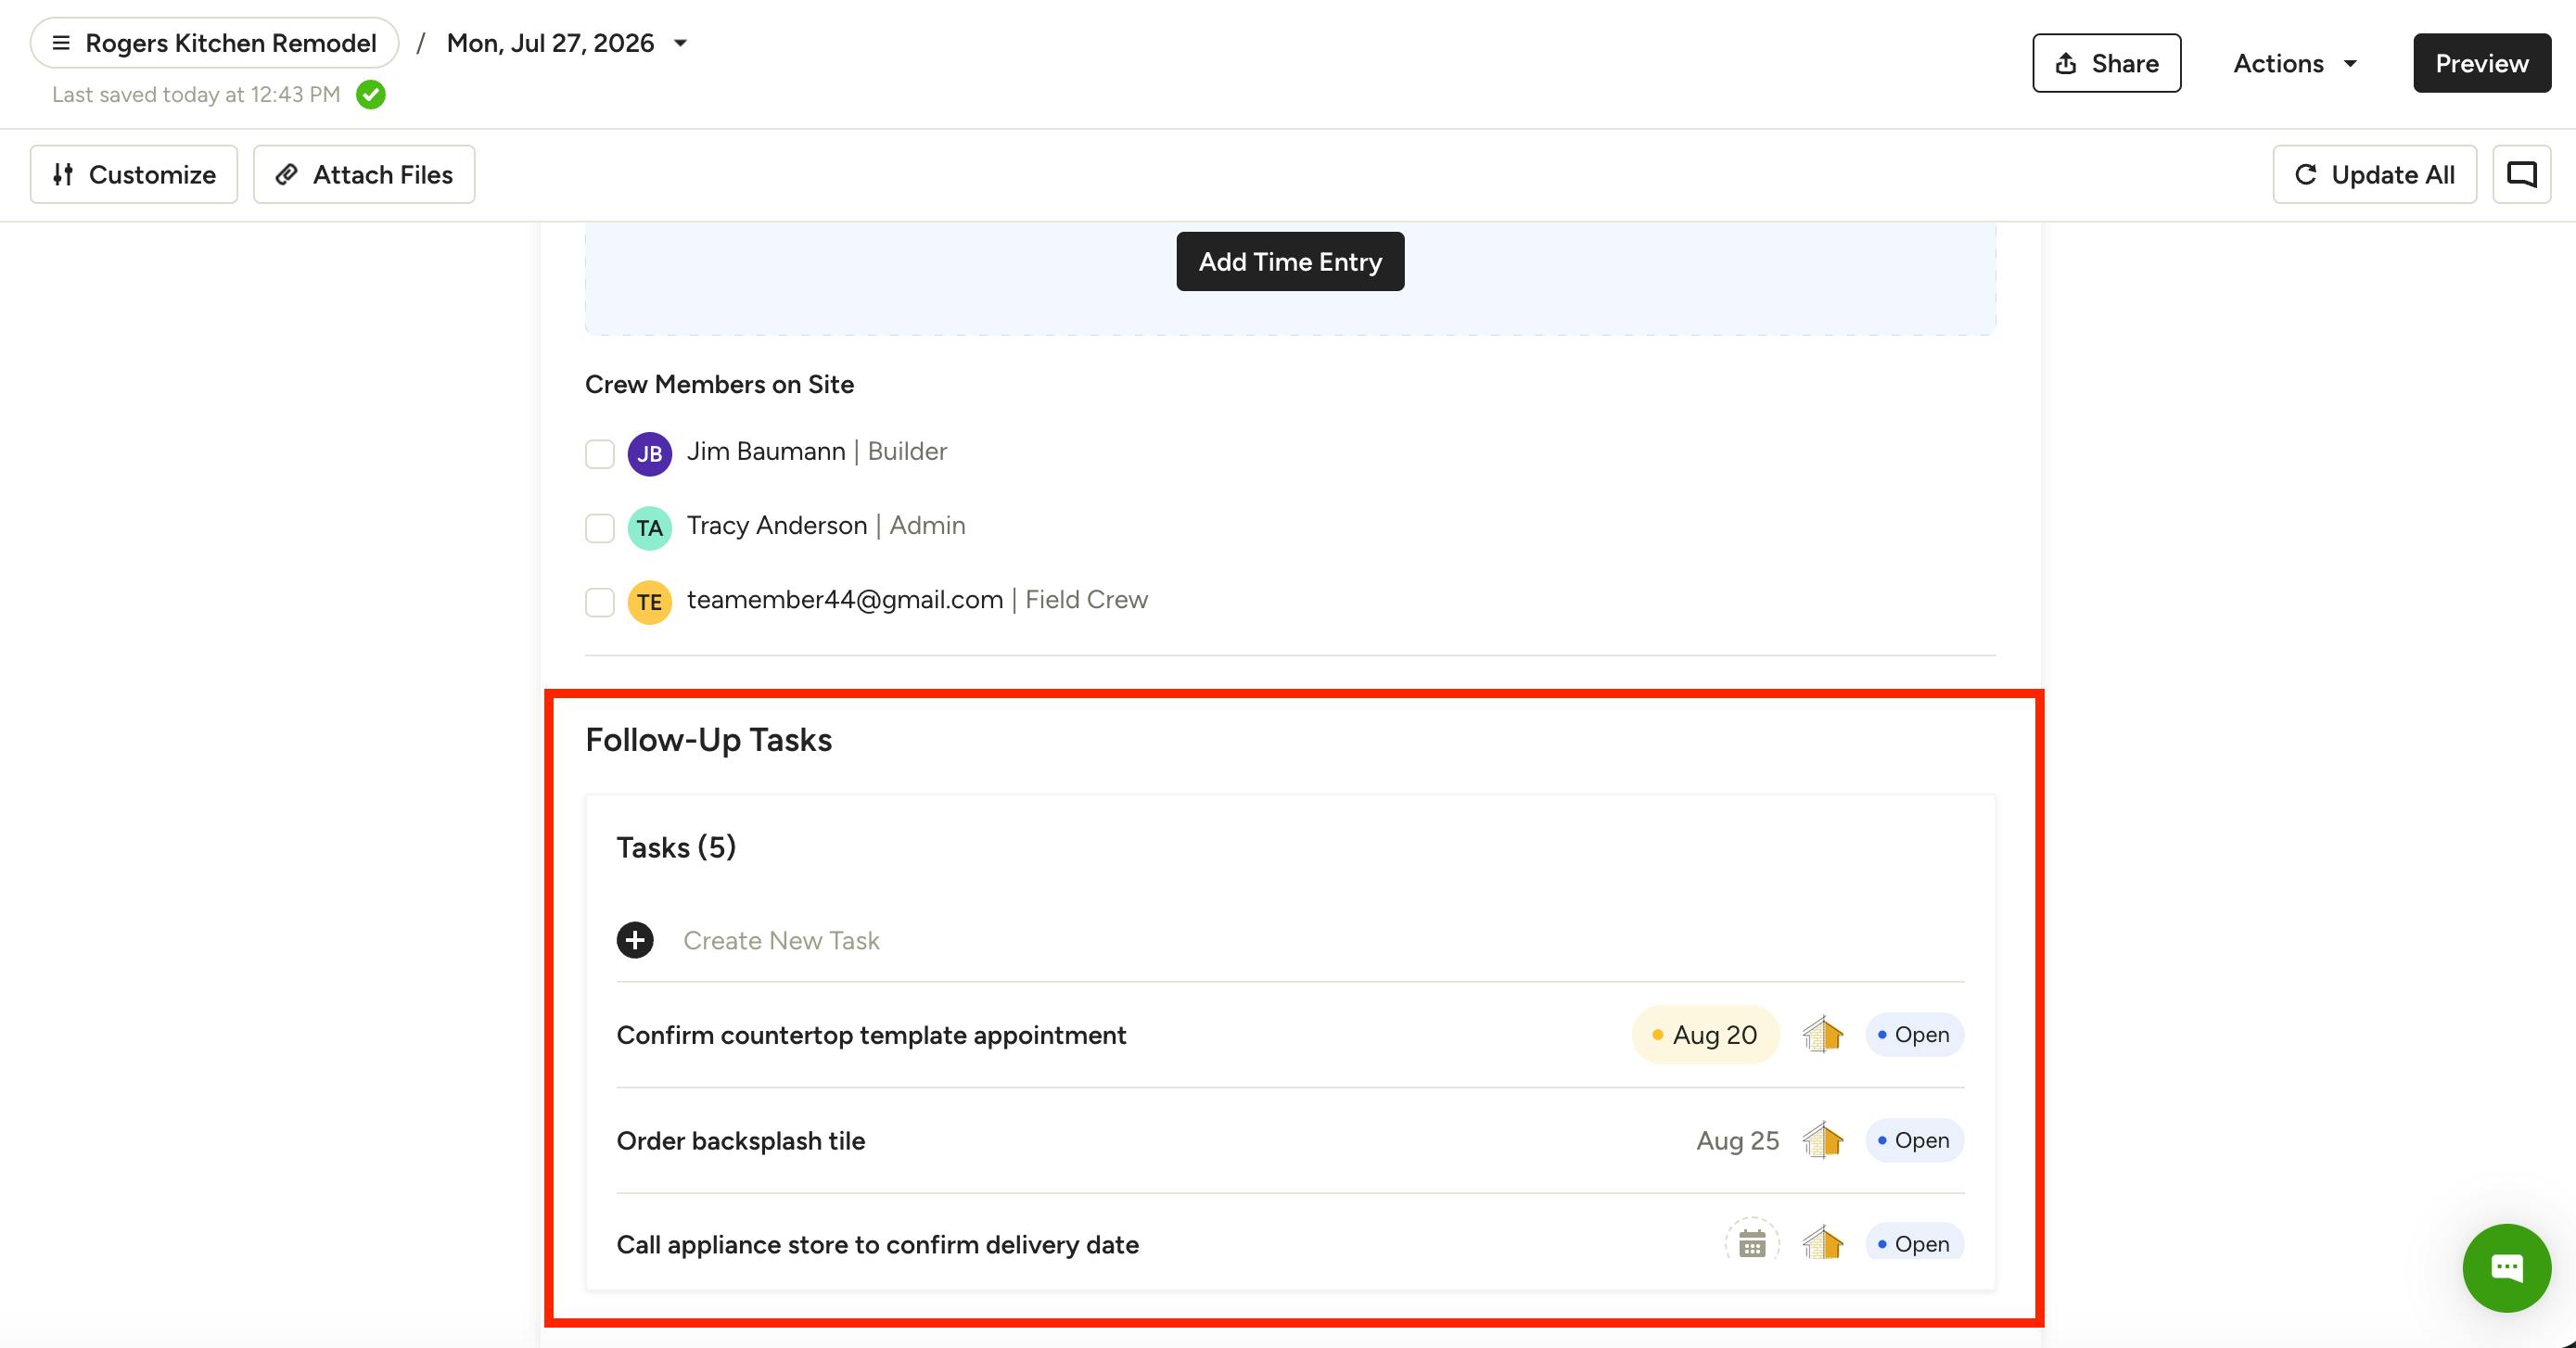Click the Last saved today at 12:43 PM text
This screenshot has height=1348, width=2576.
(196, 95)
